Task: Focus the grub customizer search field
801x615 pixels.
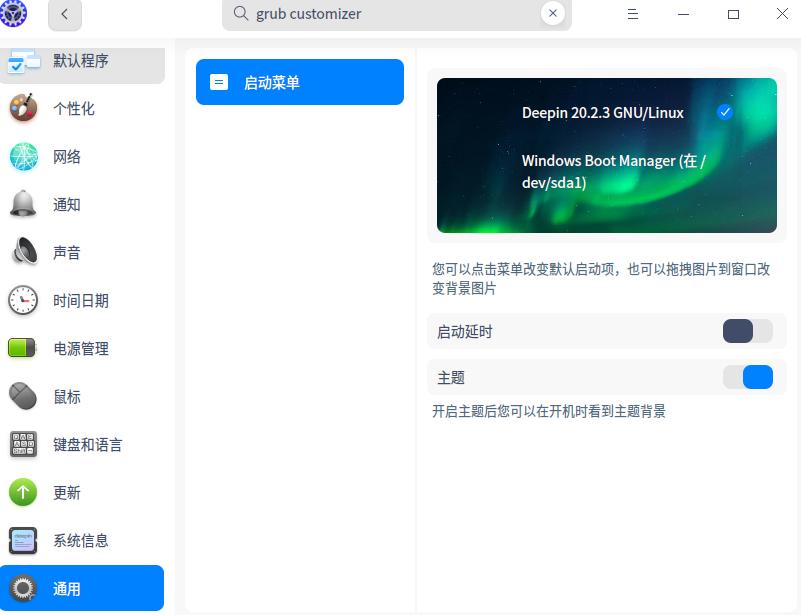Action: click(396, 14)
